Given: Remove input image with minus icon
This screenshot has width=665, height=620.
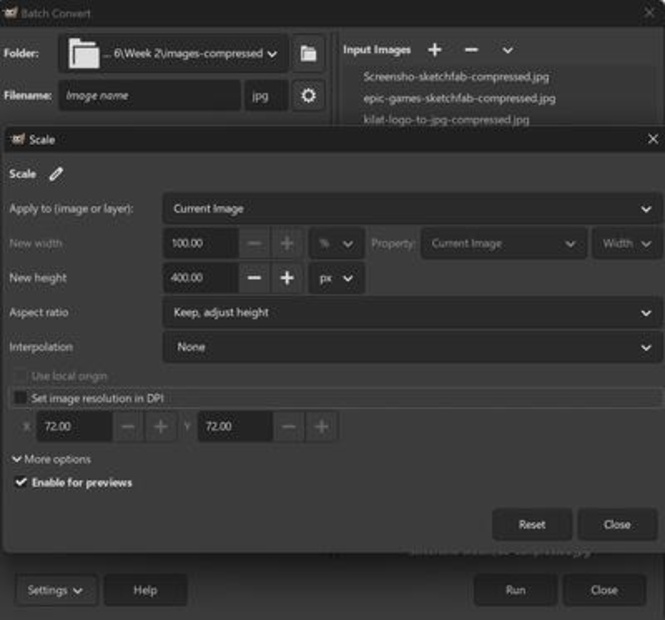Looking at the screenshot, I should pos(471,50).
